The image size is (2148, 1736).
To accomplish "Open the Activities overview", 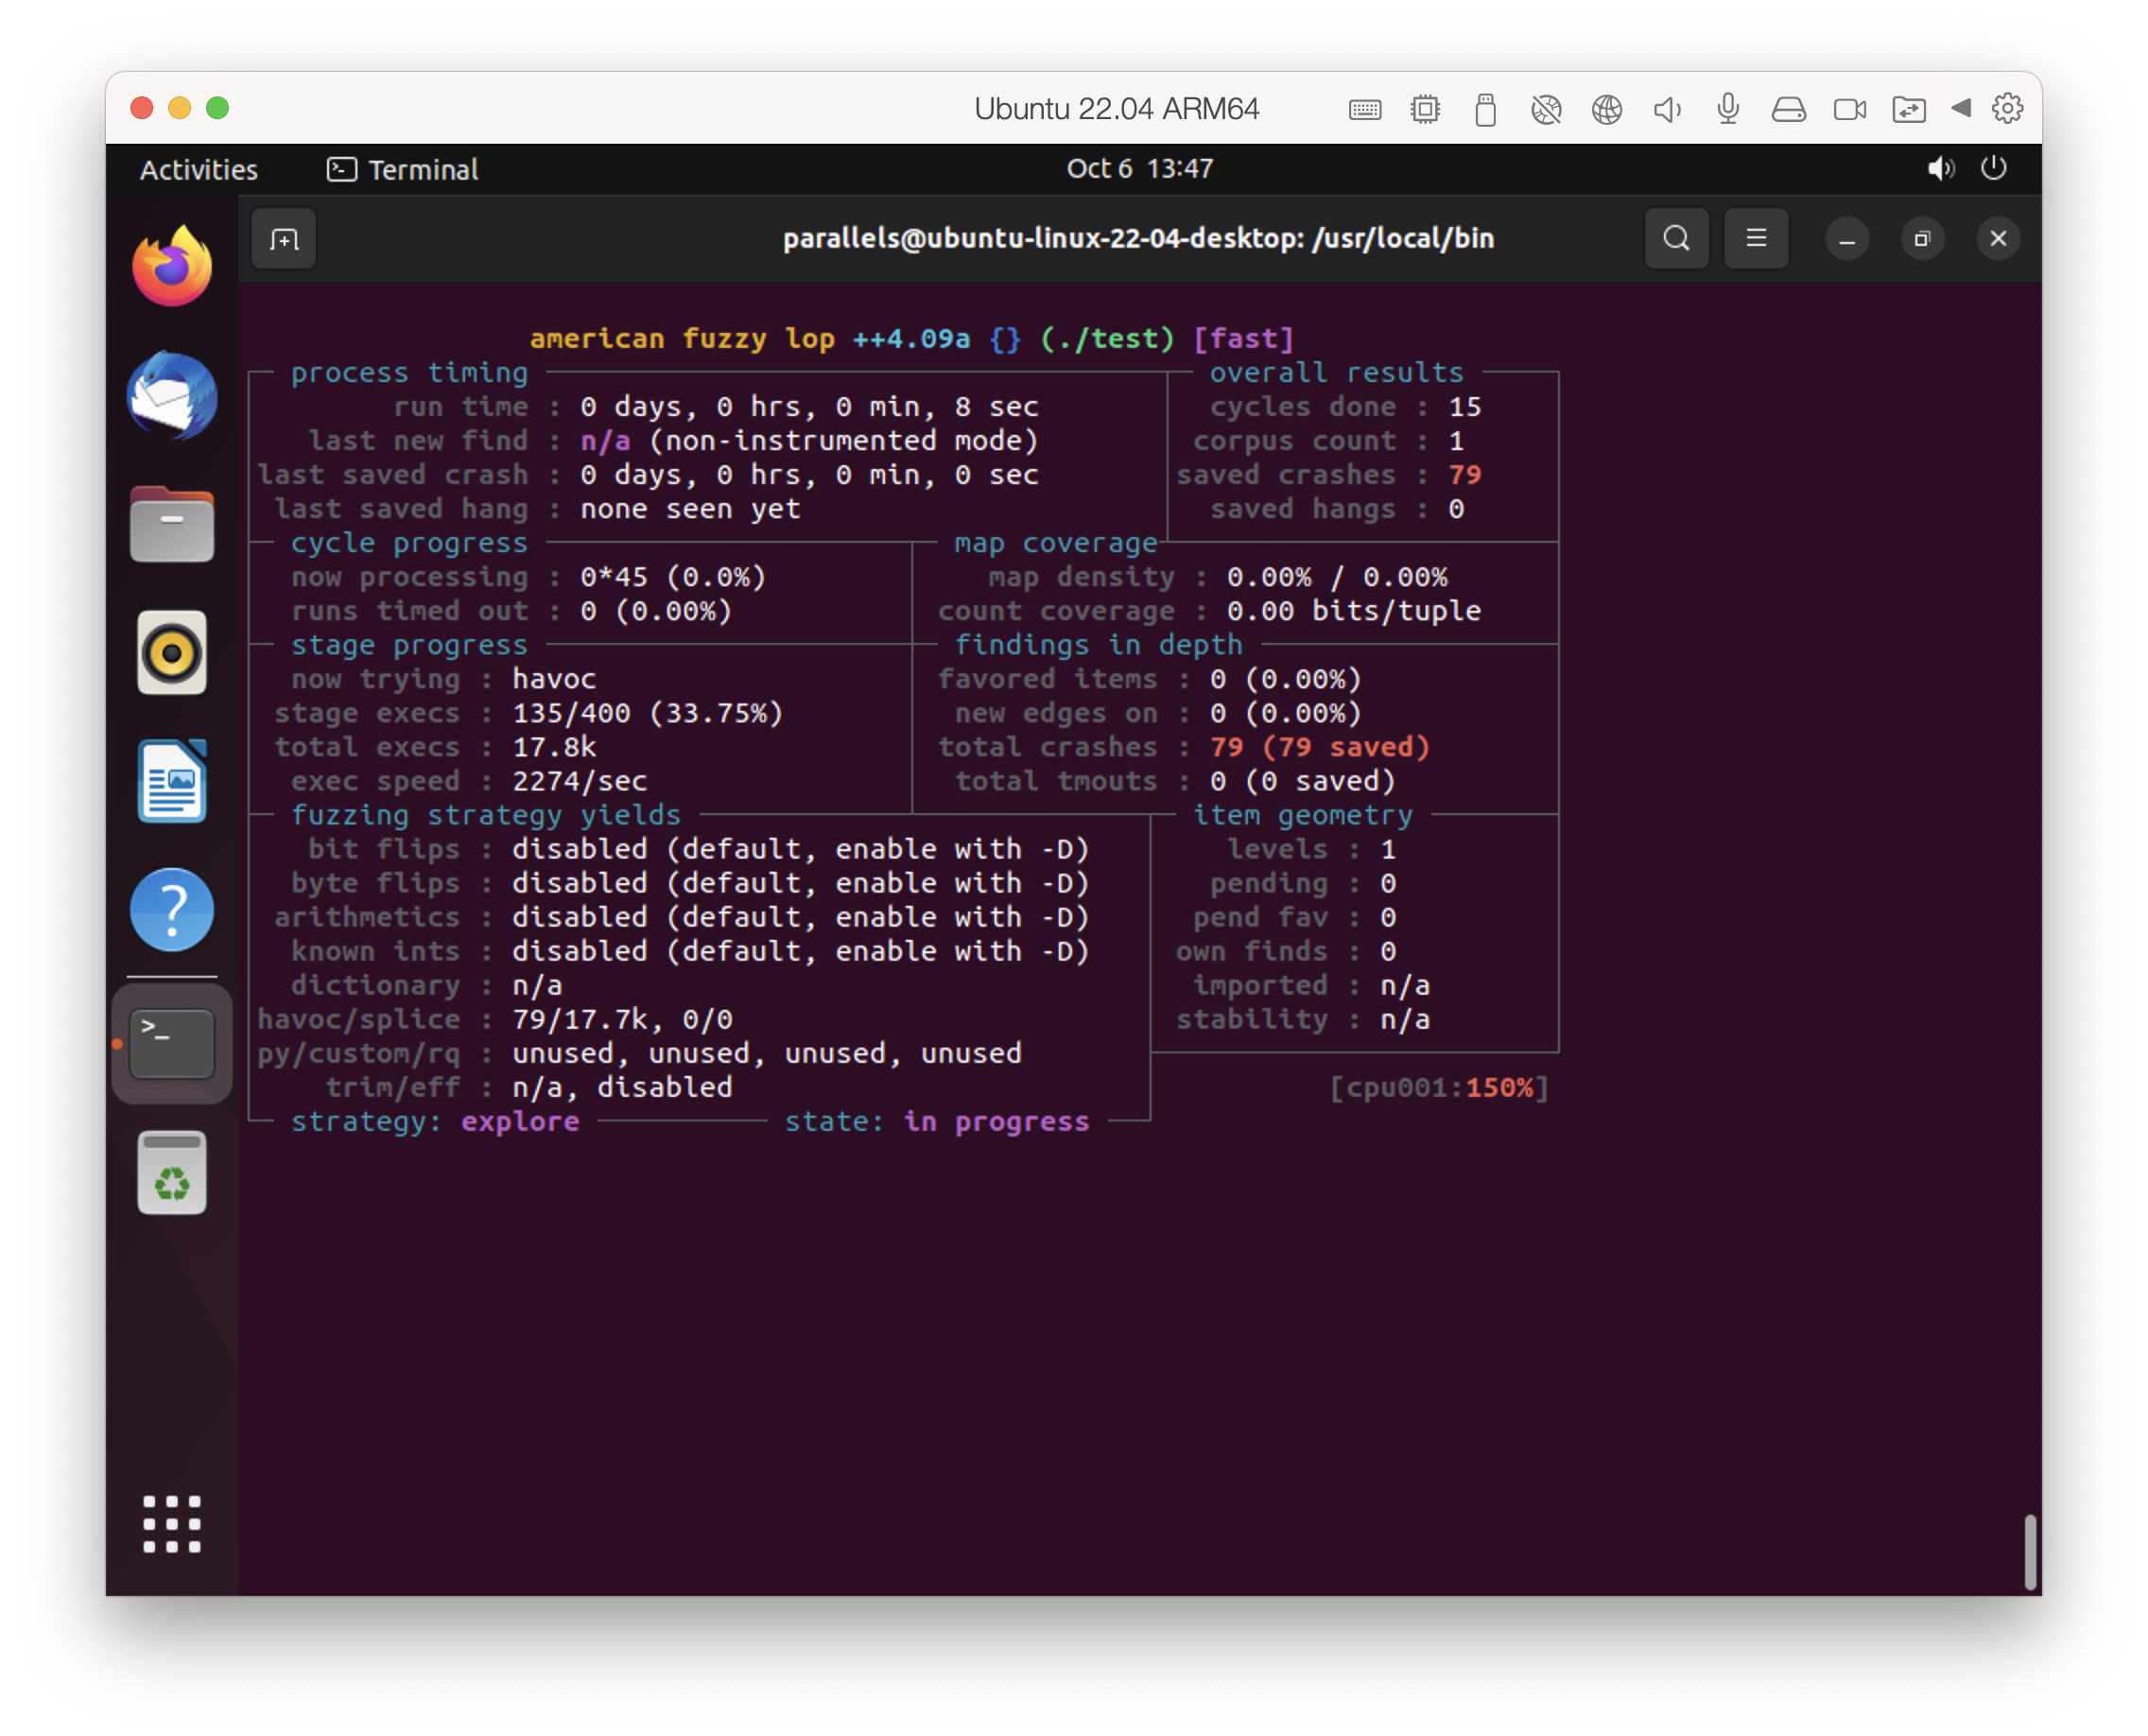I will point(198,169).
